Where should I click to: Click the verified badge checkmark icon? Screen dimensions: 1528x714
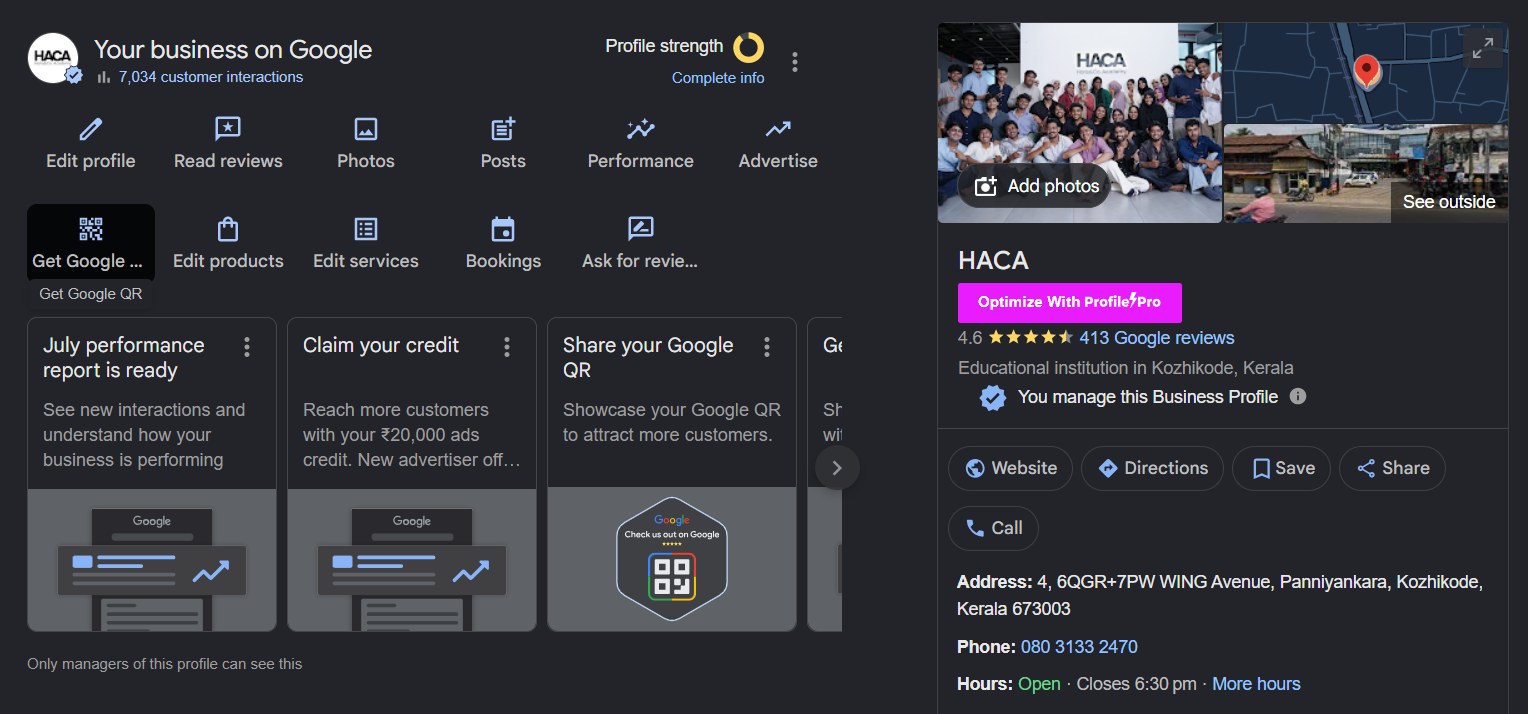click(x=992, y=397)
